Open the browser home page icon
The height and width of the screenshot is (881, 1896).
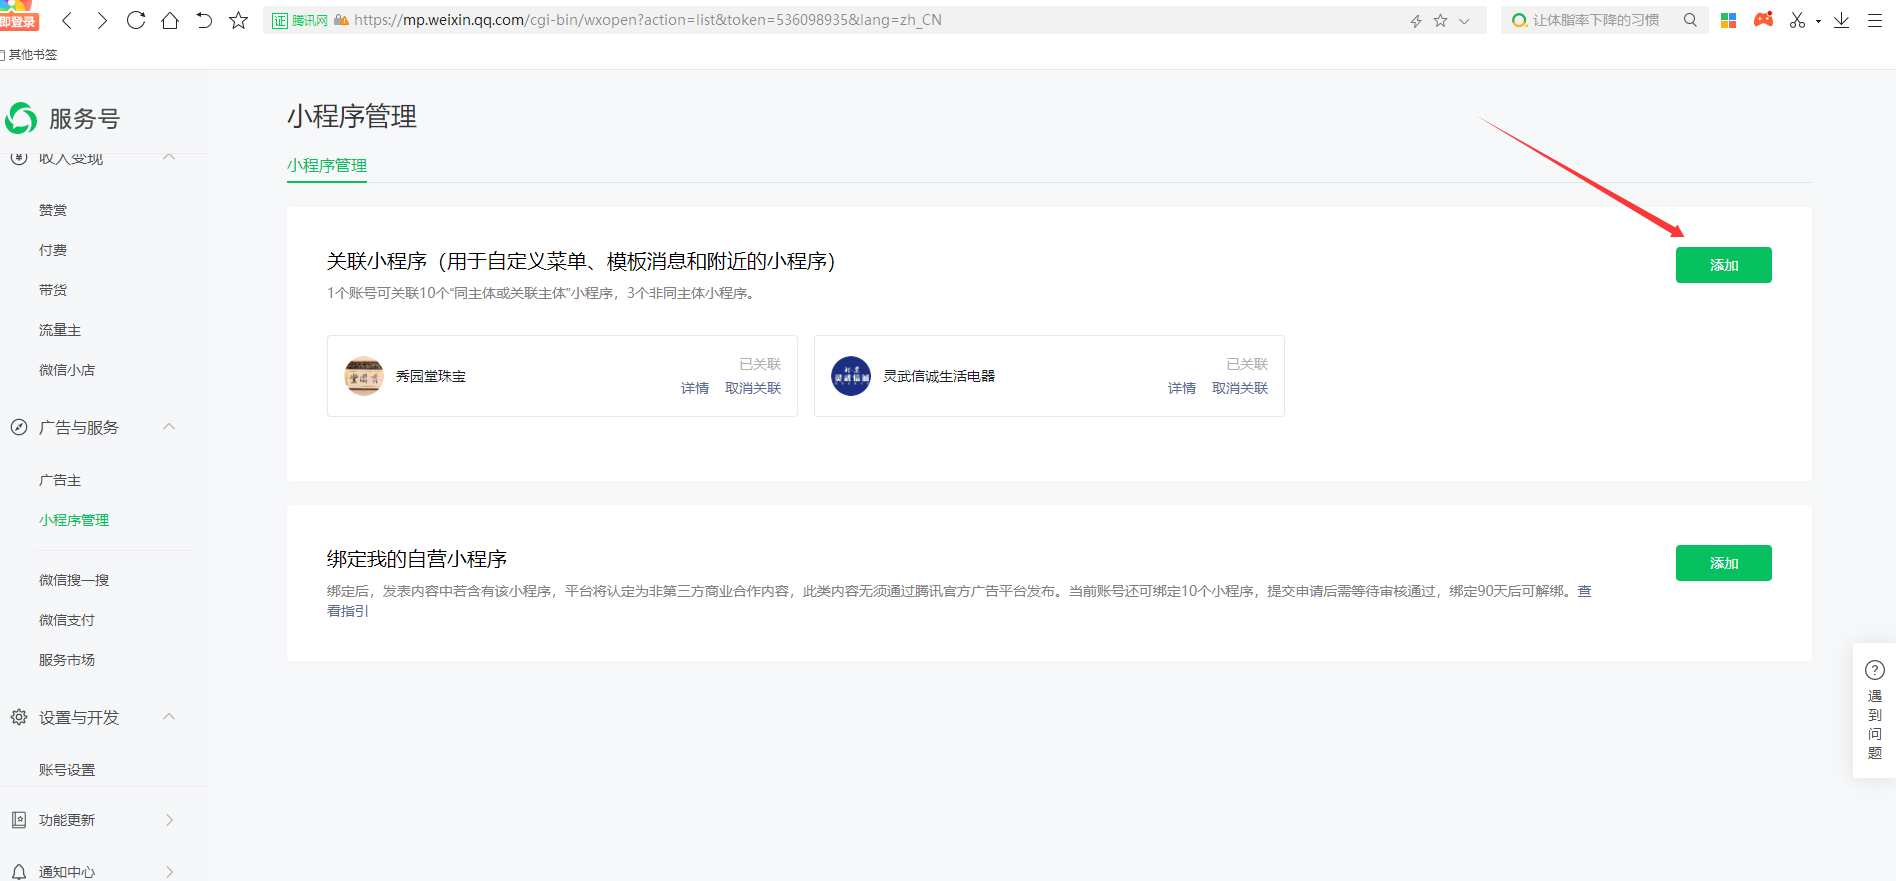(x=170, y=20)
